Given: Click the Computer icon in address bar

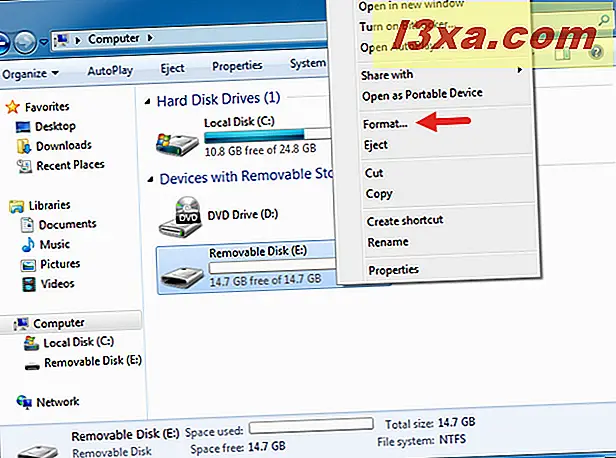Looking at the screenshot, I should pos(62,39).
